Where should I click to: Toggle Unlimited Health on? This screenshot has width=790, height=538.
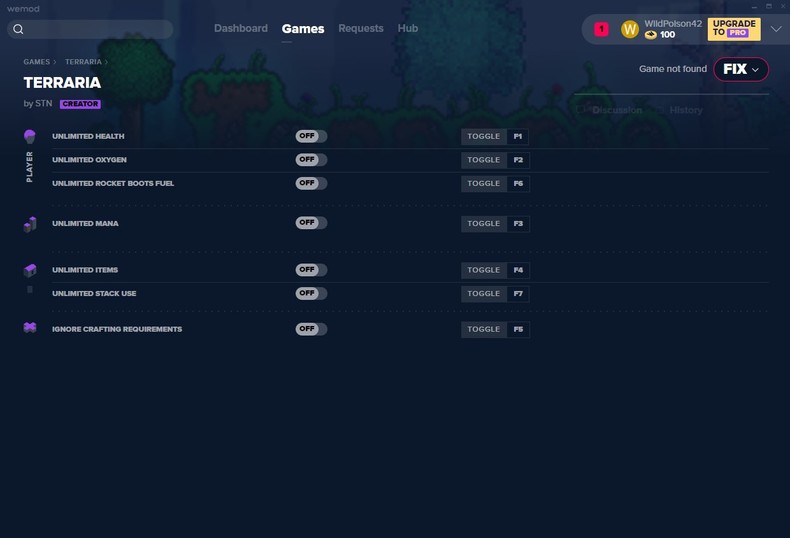(311, 136)
